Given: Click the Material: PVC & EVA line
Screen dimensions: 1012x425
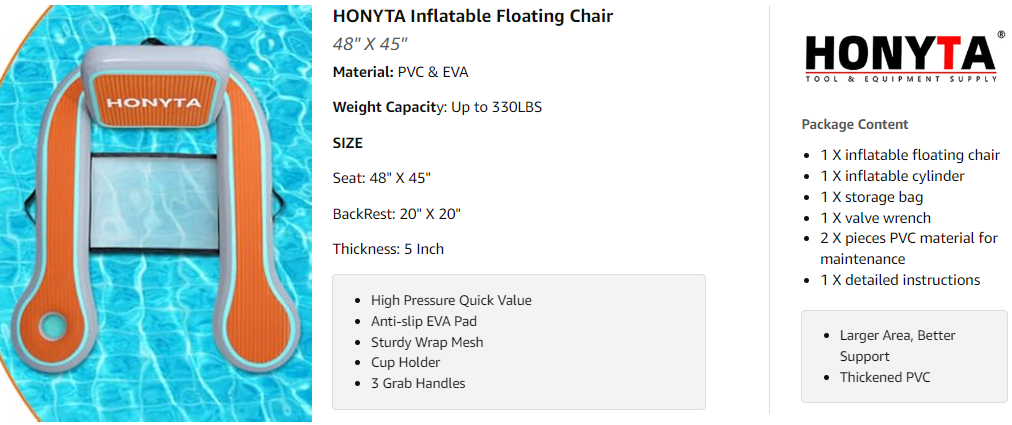Looking at the screenshot, I should (400, 72).
